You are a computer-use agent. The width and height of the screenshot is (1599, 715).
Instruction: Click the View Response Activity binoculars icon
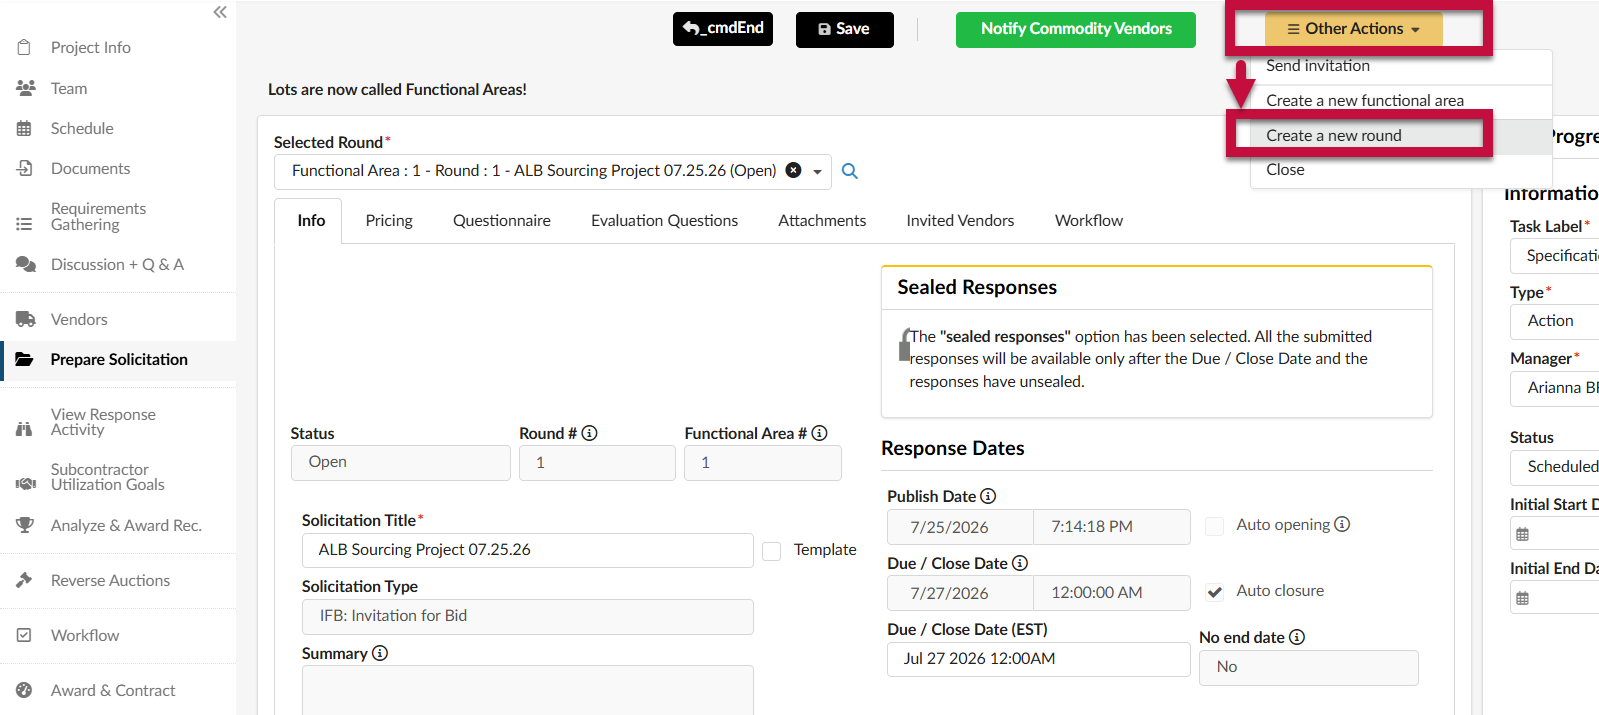click(x=24, y=429)
